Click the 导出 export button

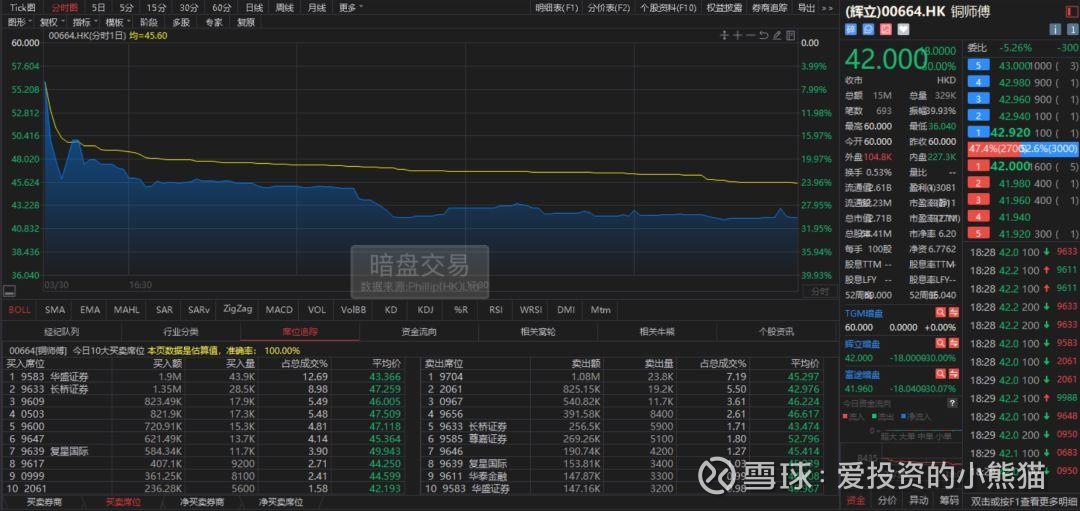806,8
